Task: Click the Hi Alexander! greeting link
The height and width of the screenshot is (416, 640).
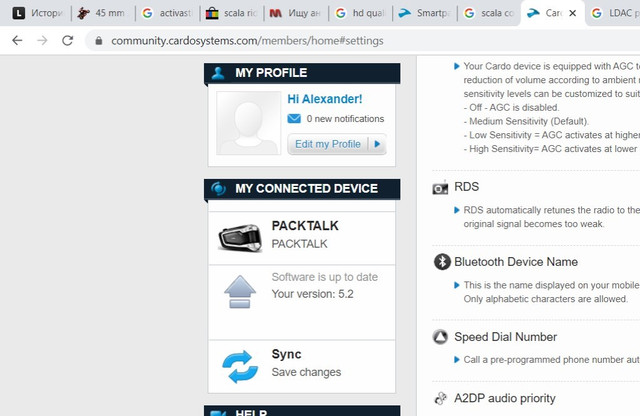Action: [324, 99]
